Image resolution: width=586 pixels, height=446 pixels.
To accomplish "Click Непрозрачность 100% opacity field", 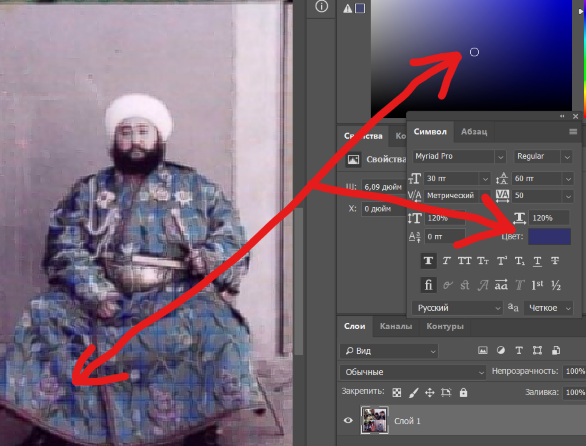I will coord(575,371).
